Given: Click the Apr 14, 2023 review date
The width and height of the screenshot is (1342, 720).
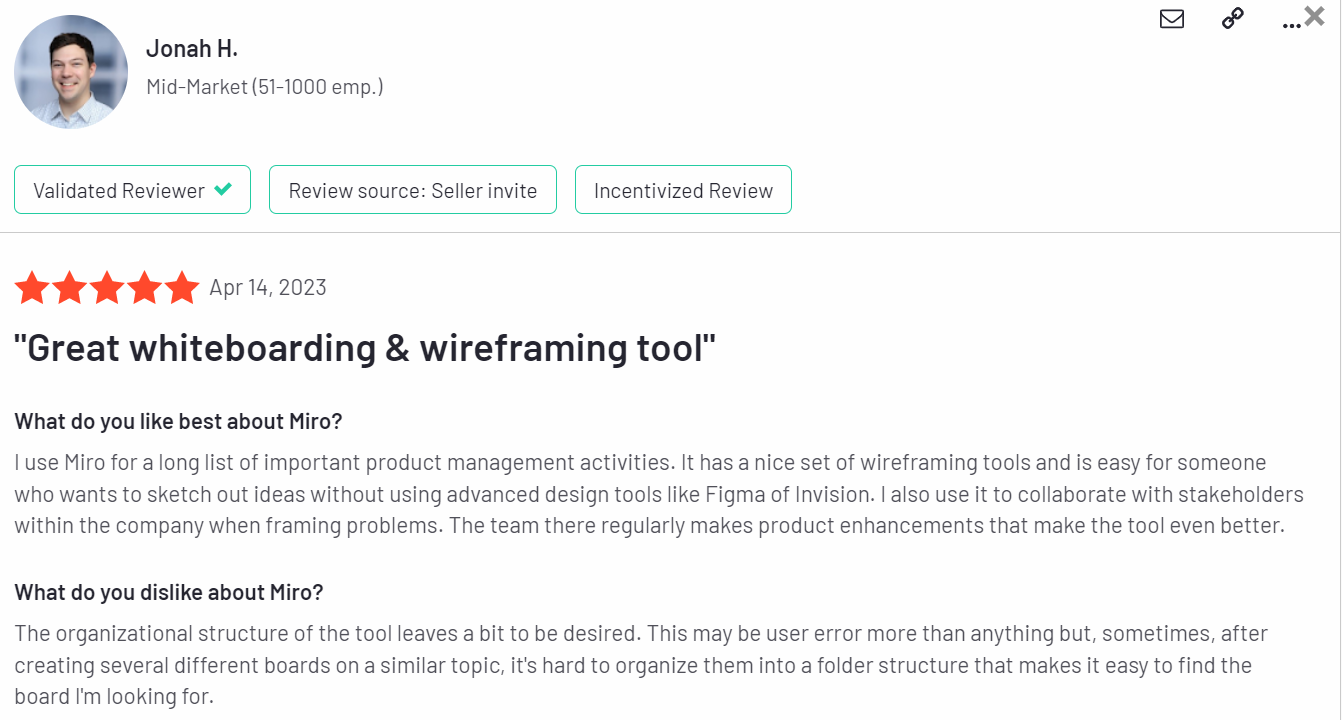Looking at the screenshot, I should tap(268, 288).
